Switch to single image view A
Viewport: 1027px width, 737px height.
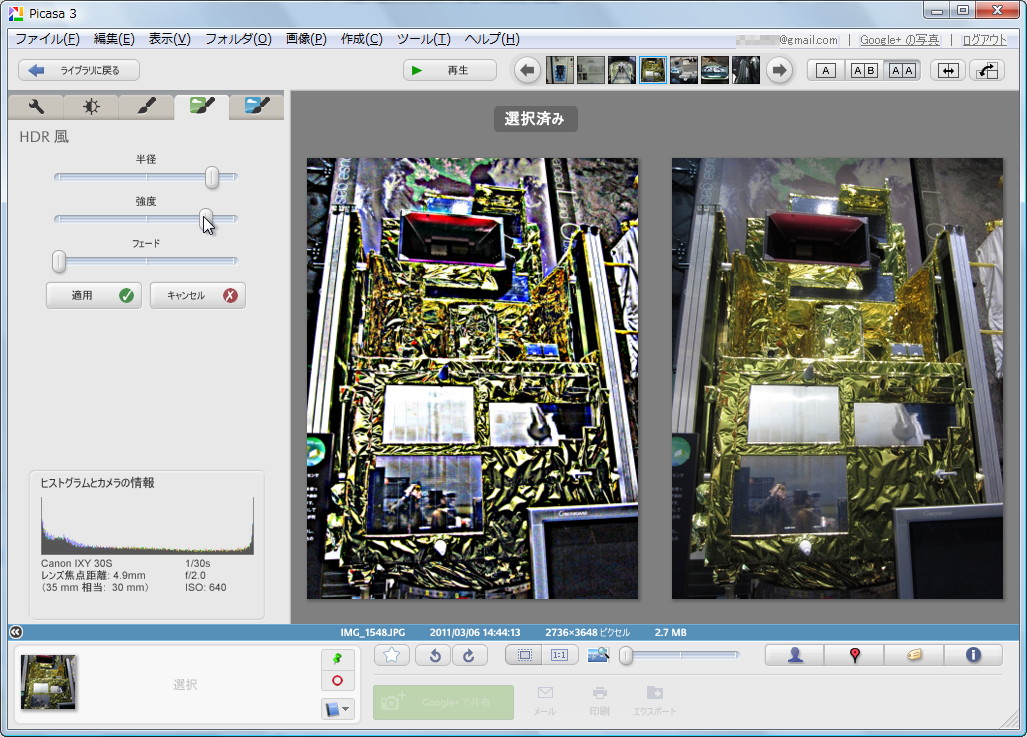click(x=826, y=70)
